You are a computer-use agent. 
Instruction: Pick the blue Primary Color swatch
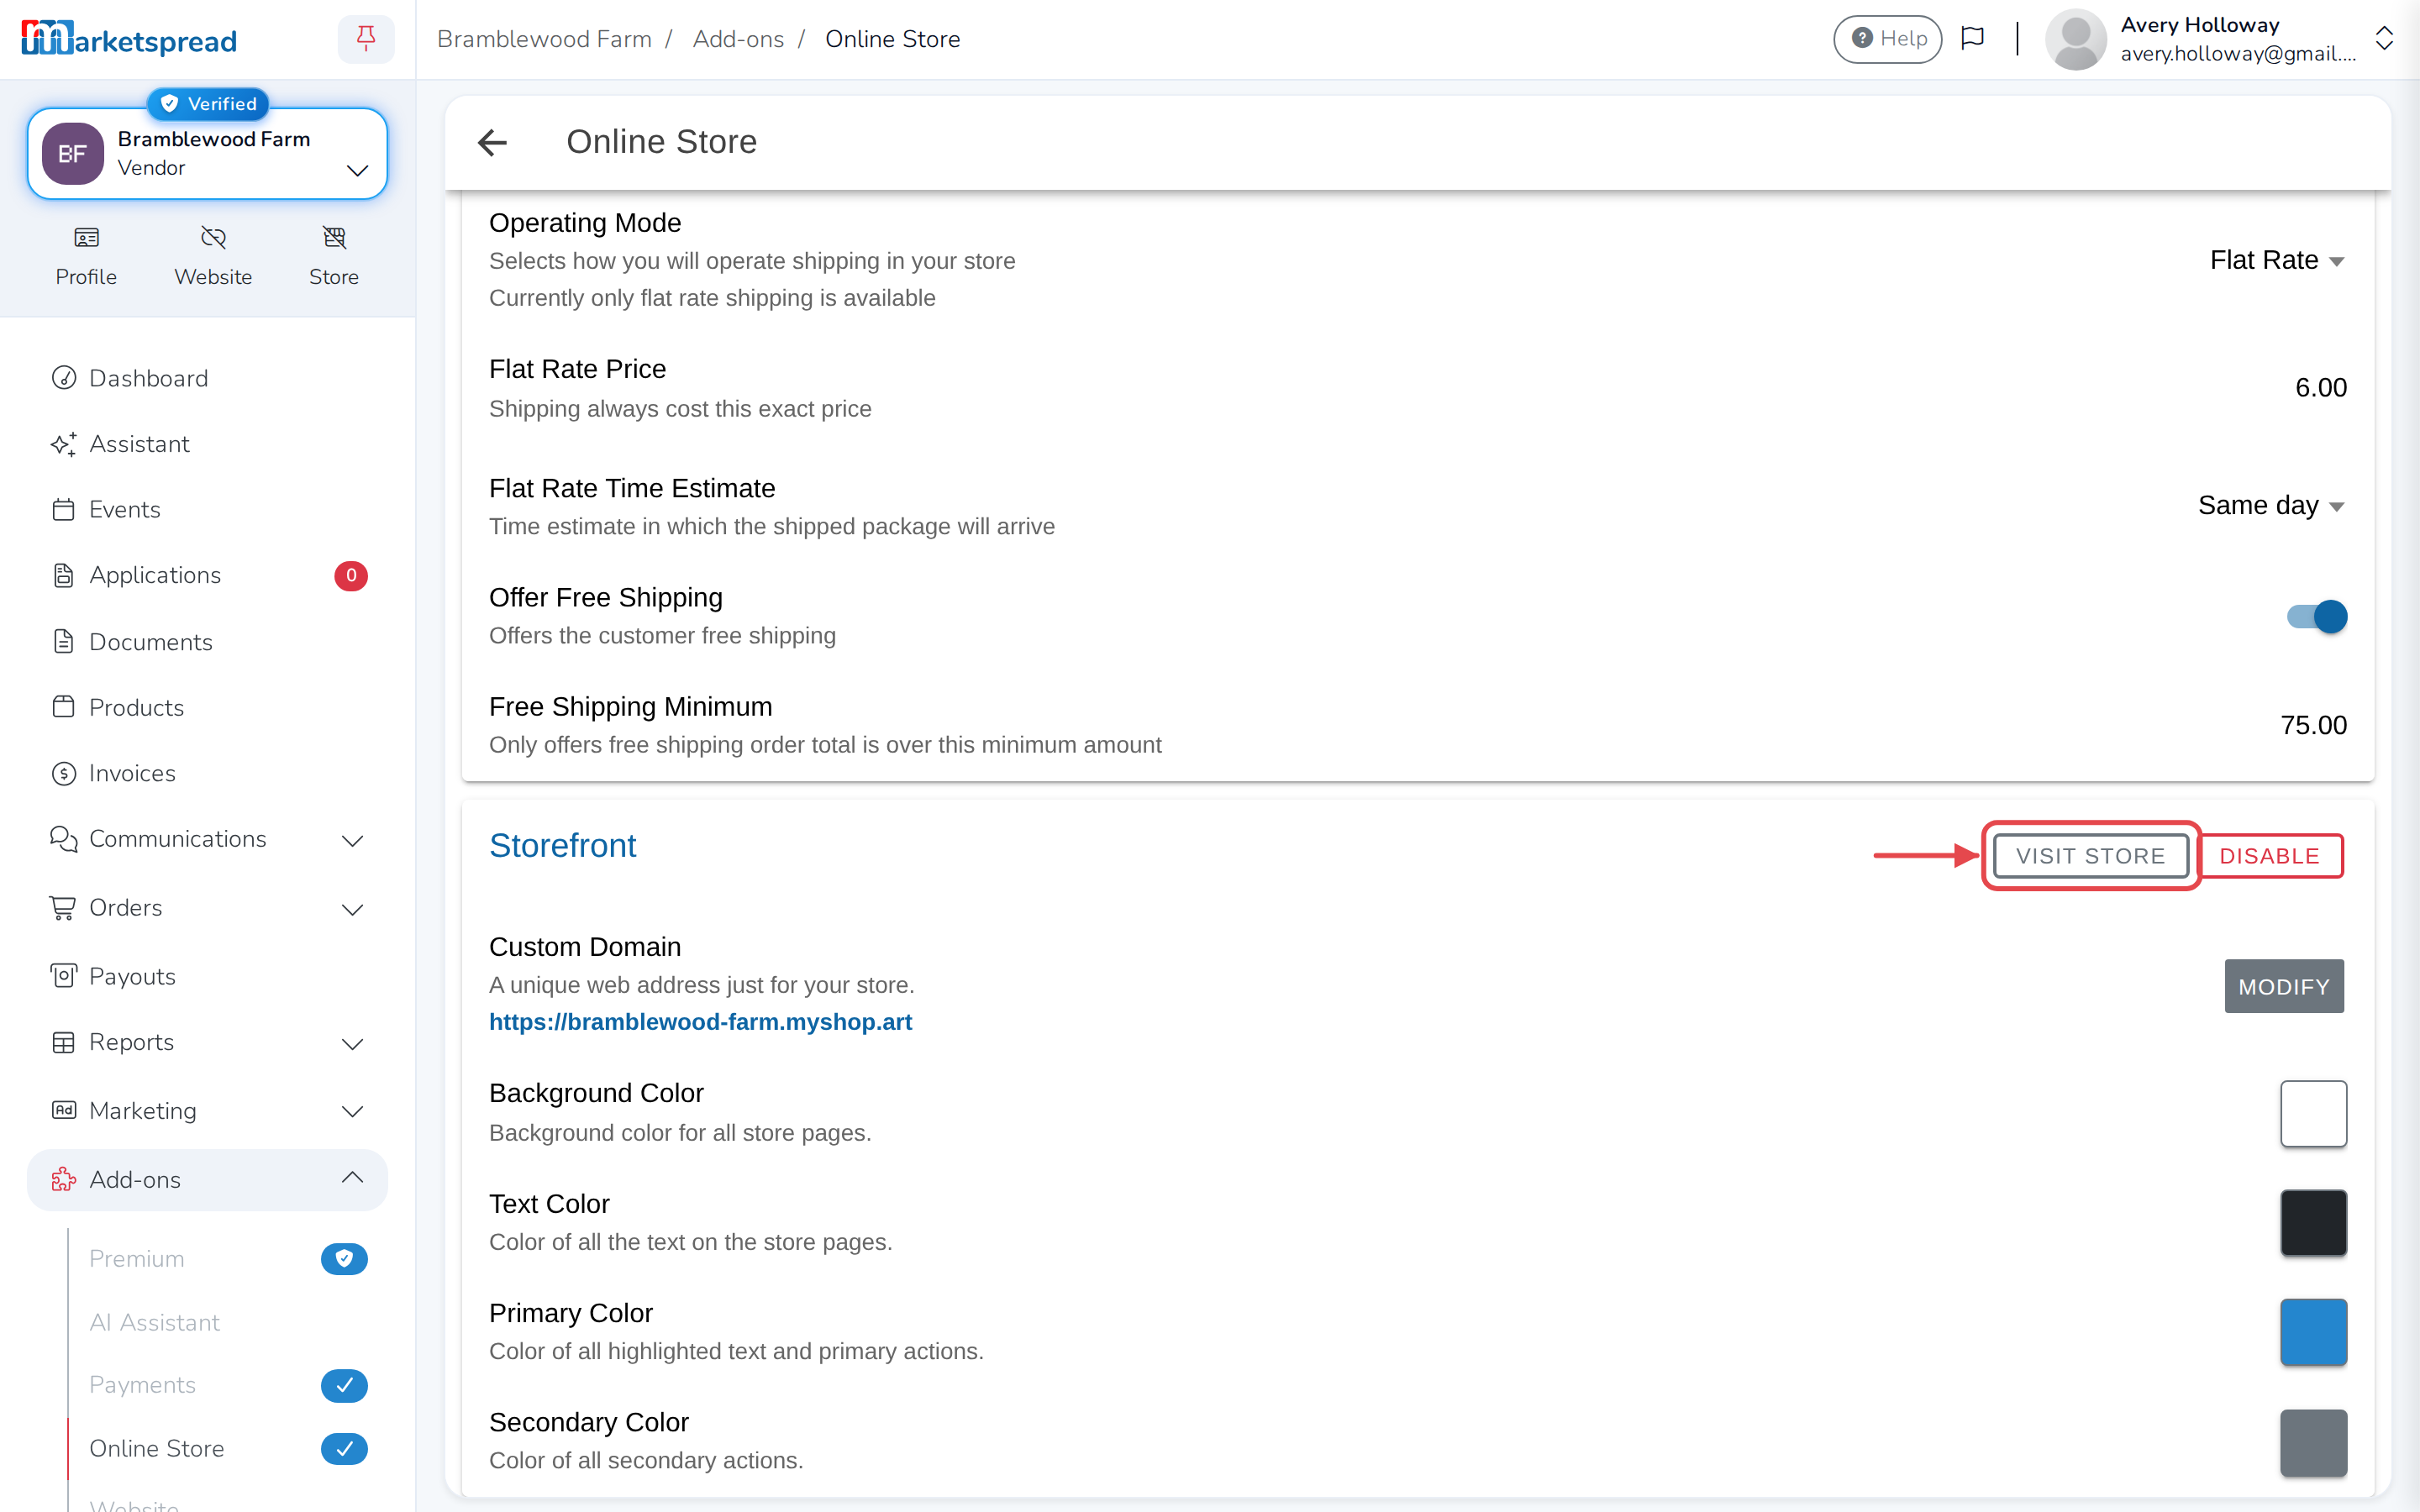pyautogui.click(x=2314, y=1332)
